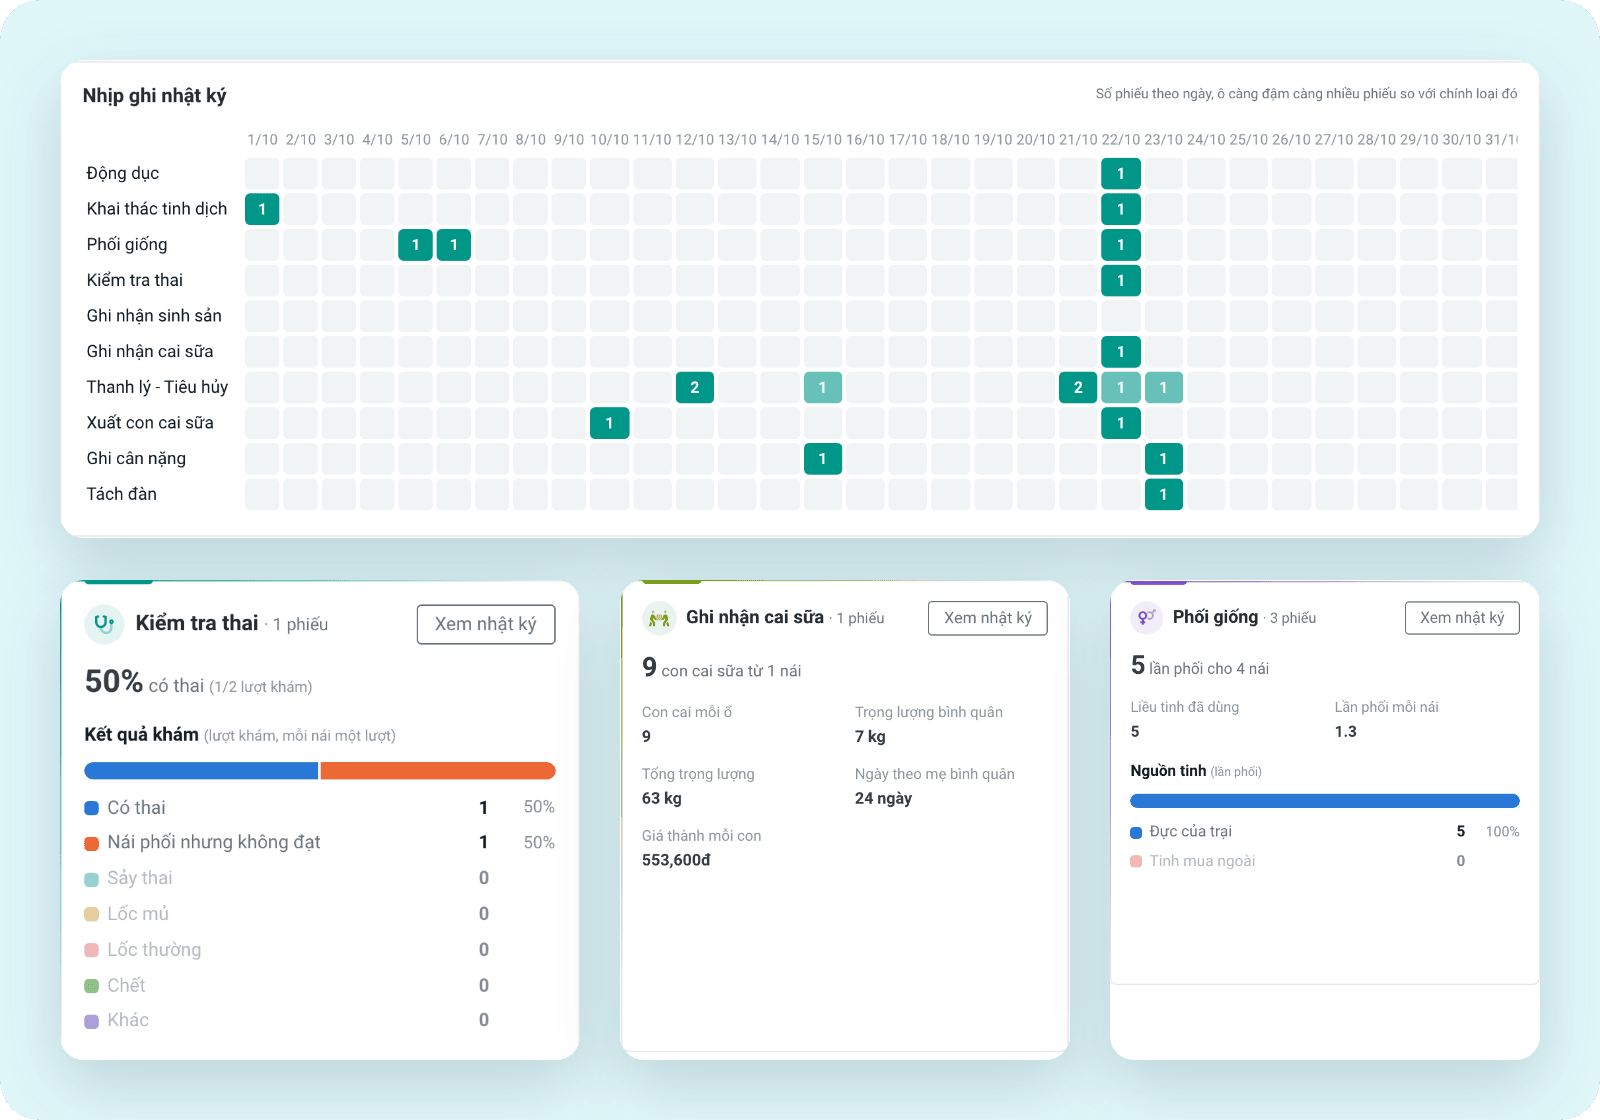Click the 22/10 date column header
1600x1120 pixels.
point(1121,140)
